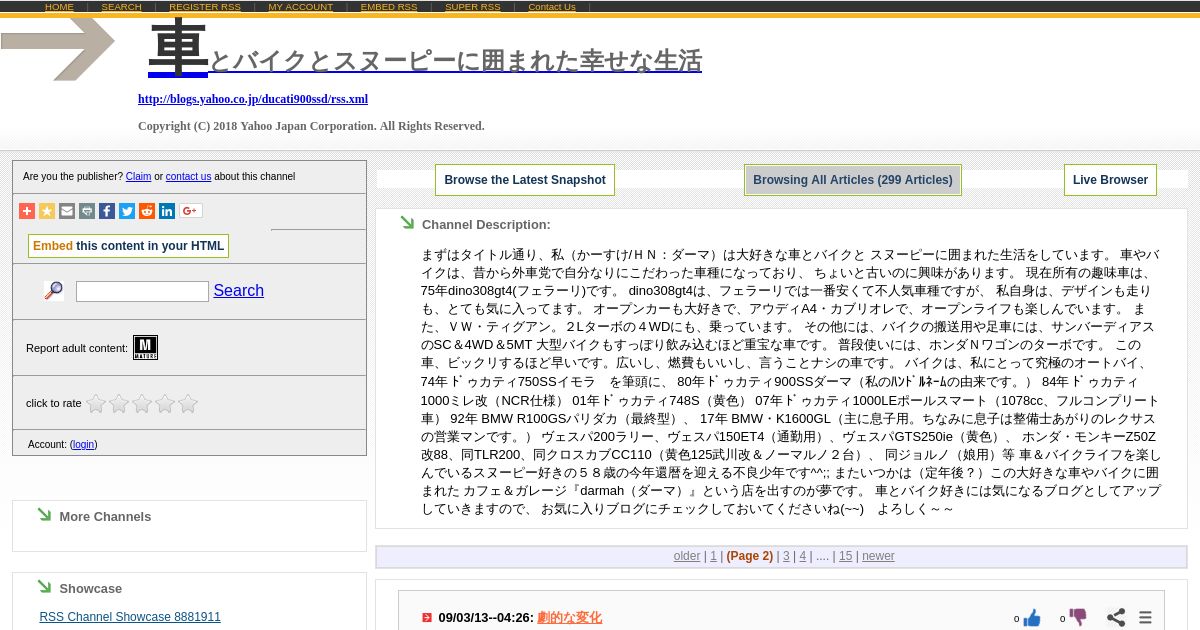Screen dimensions: 1200x630
Task: Open the article share icon
Action: pyautogui.click(x=1116, y=618)
